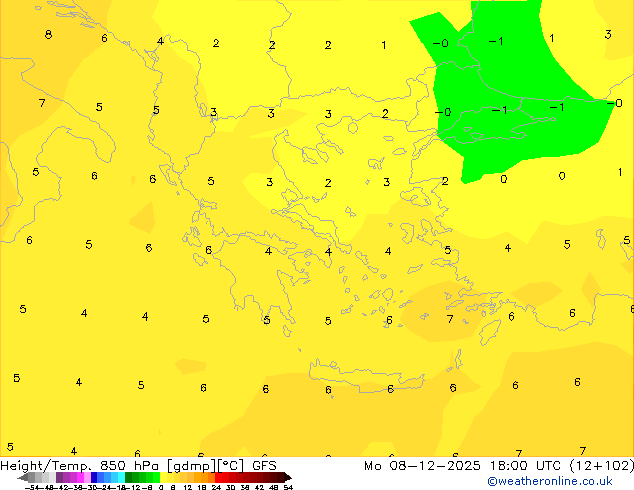Select the cyan legend swatch
634x490 pixels.
coord(121,477)
